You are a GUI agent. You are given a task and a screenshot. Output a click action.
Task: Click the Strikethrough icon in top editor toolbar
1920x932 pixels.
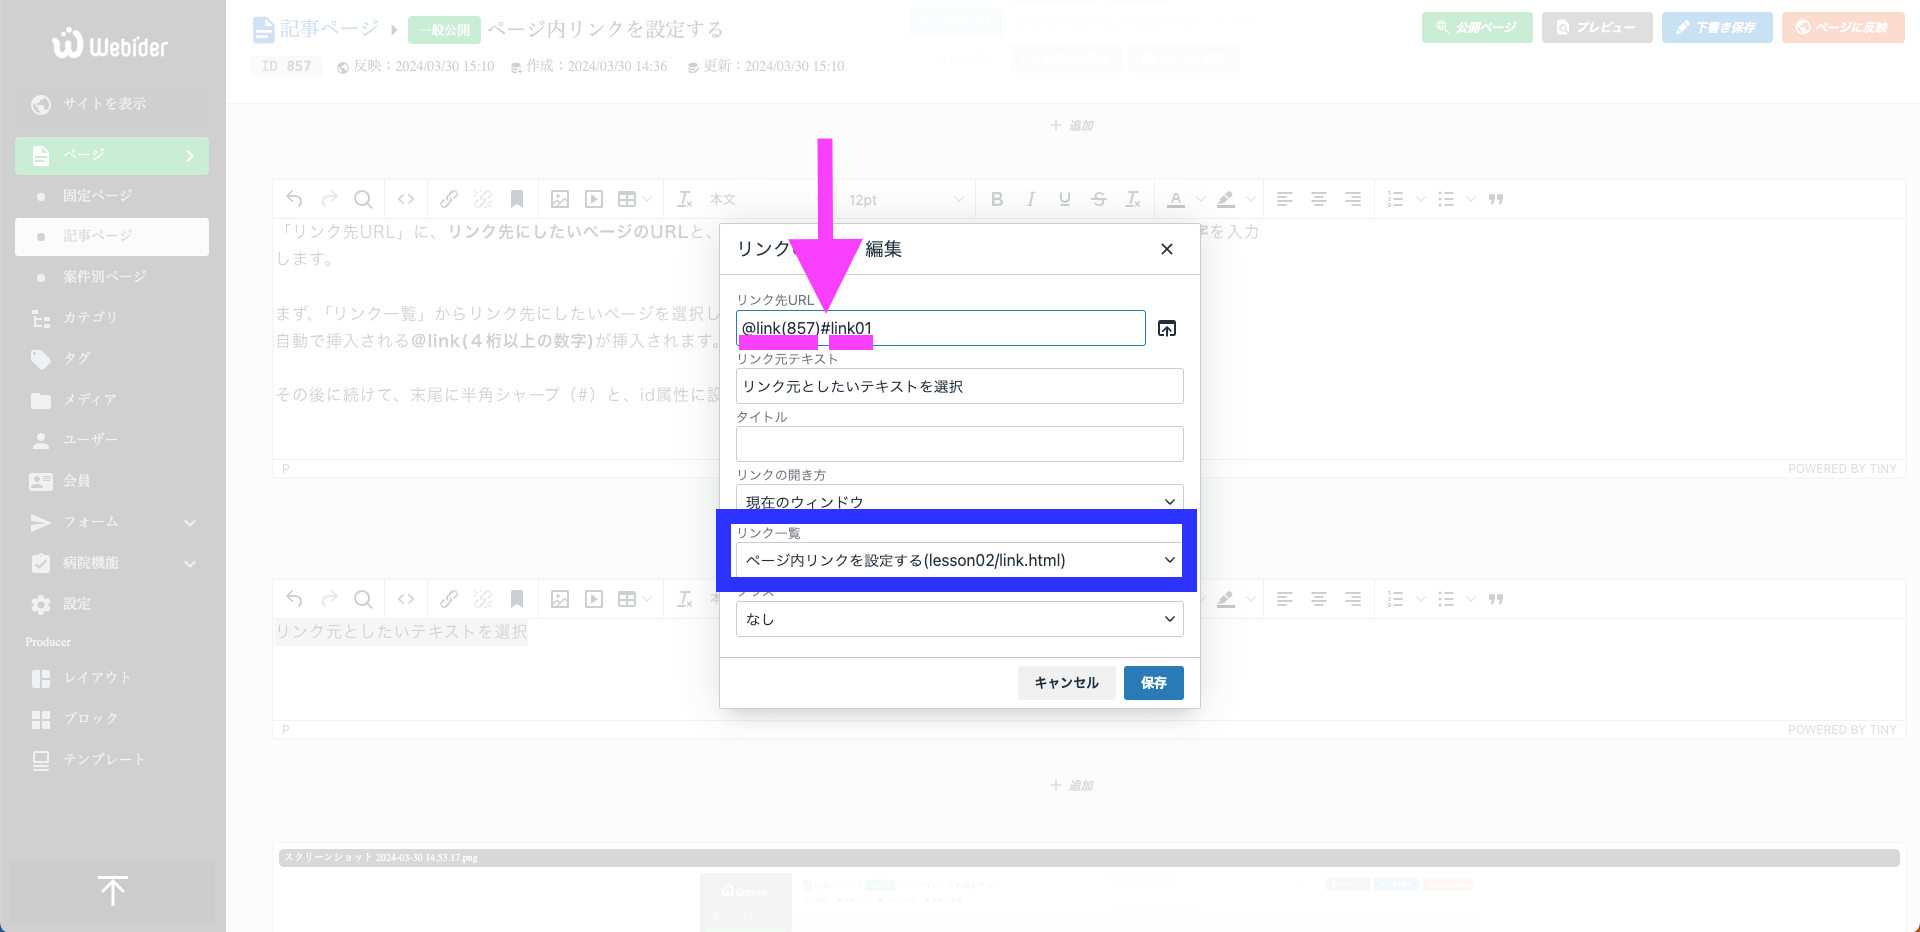[x=1099, y=199]
